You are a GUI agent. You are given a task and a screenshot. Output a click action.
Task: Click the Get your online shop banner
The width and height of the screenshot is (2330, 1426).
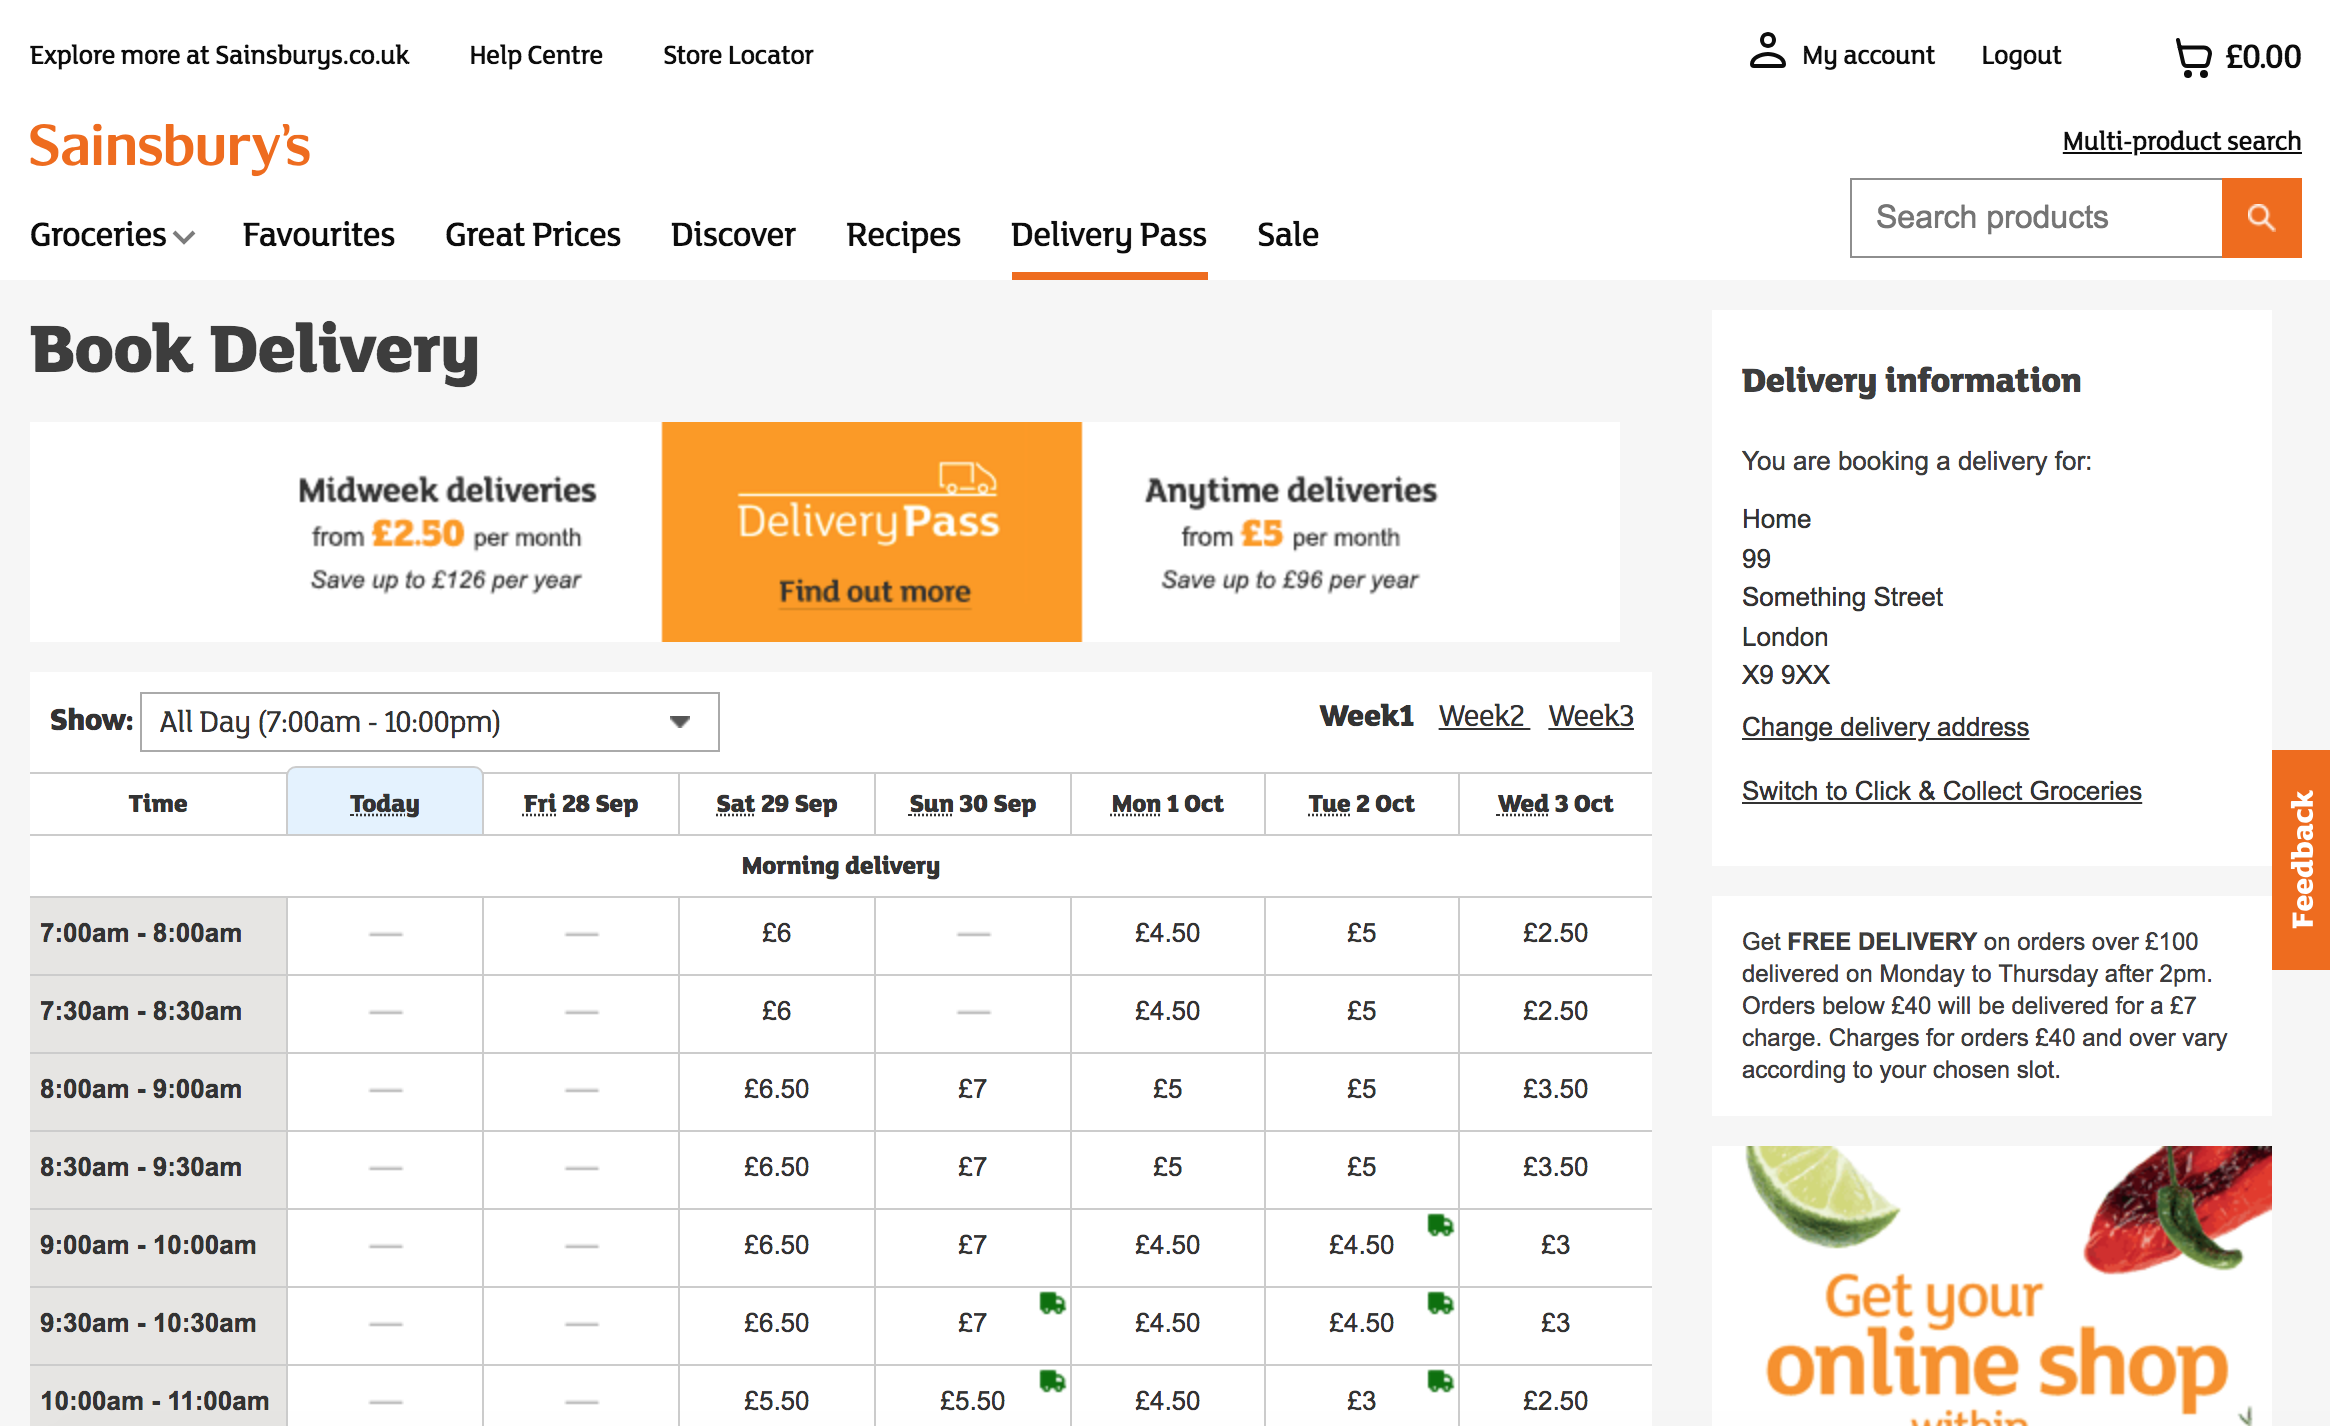pos(1991,1285)
